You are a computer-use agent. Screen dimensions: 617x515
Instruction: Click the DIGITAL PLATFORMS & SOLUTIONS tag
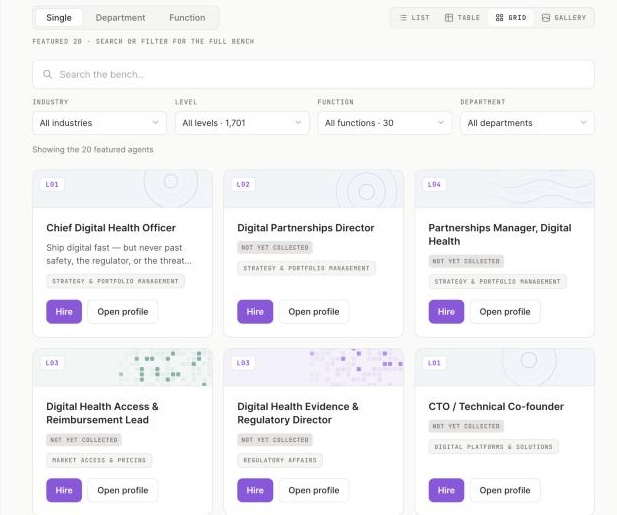[x=493, y=447]
